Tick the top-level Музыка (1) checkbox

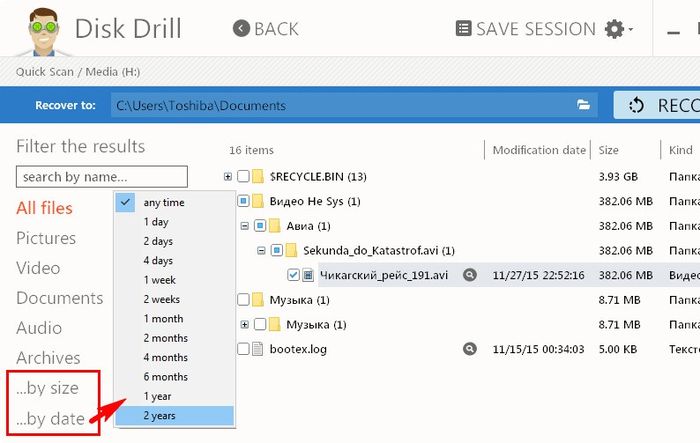click(x=243, y=299)
